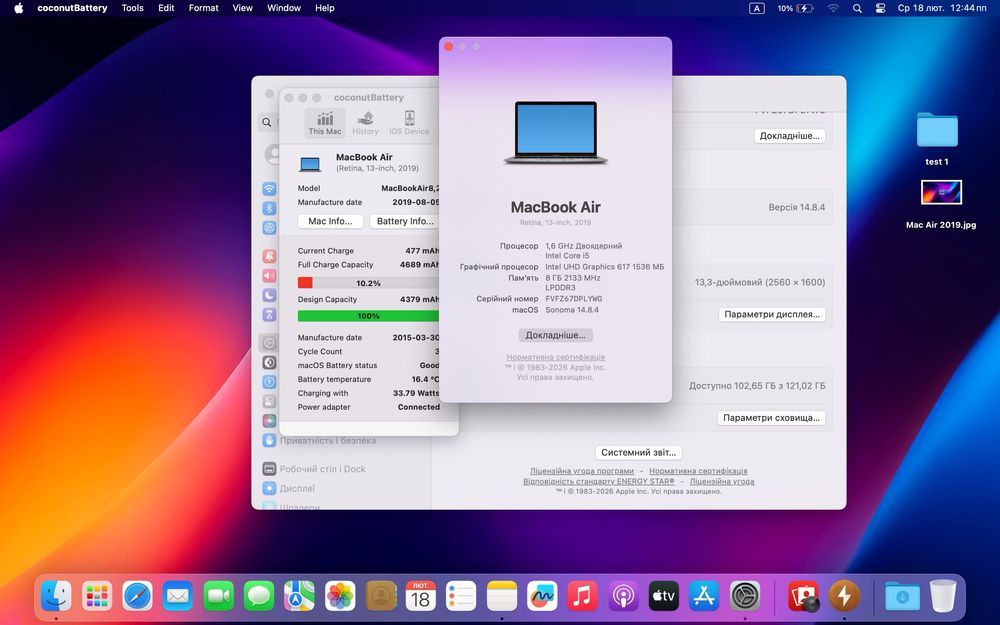
Task: Open Reminders from the Dock
Action: tap(461, 596)
